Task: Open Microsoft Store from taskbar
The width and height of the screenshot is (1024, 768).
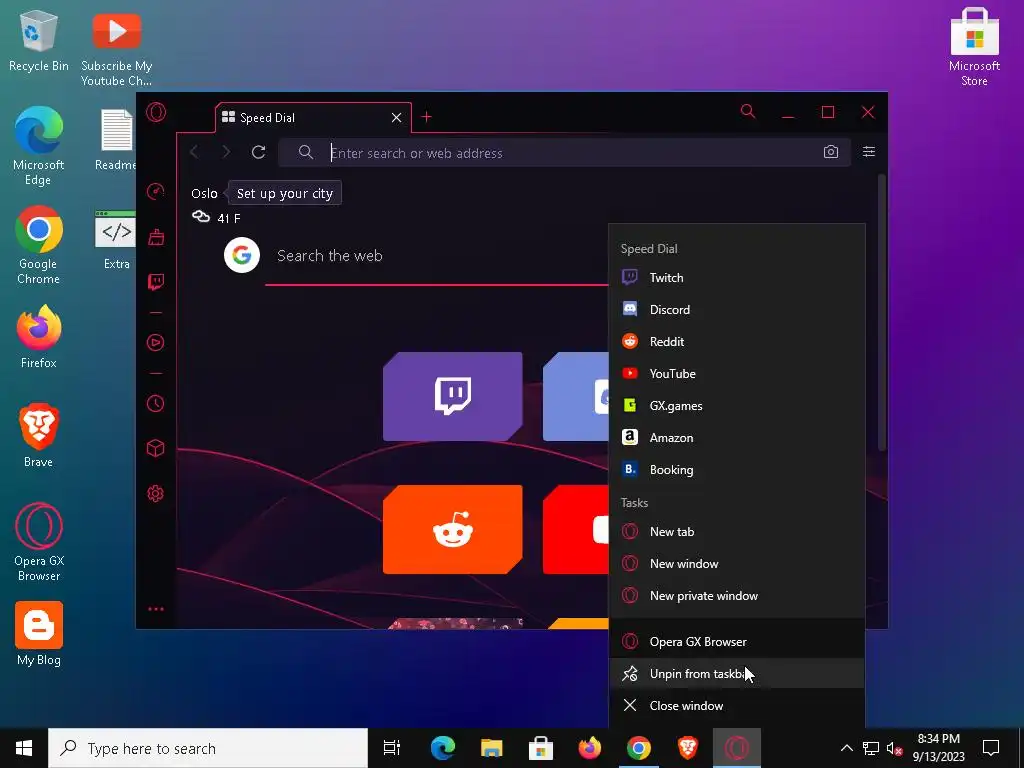Action: click(541, 748)
